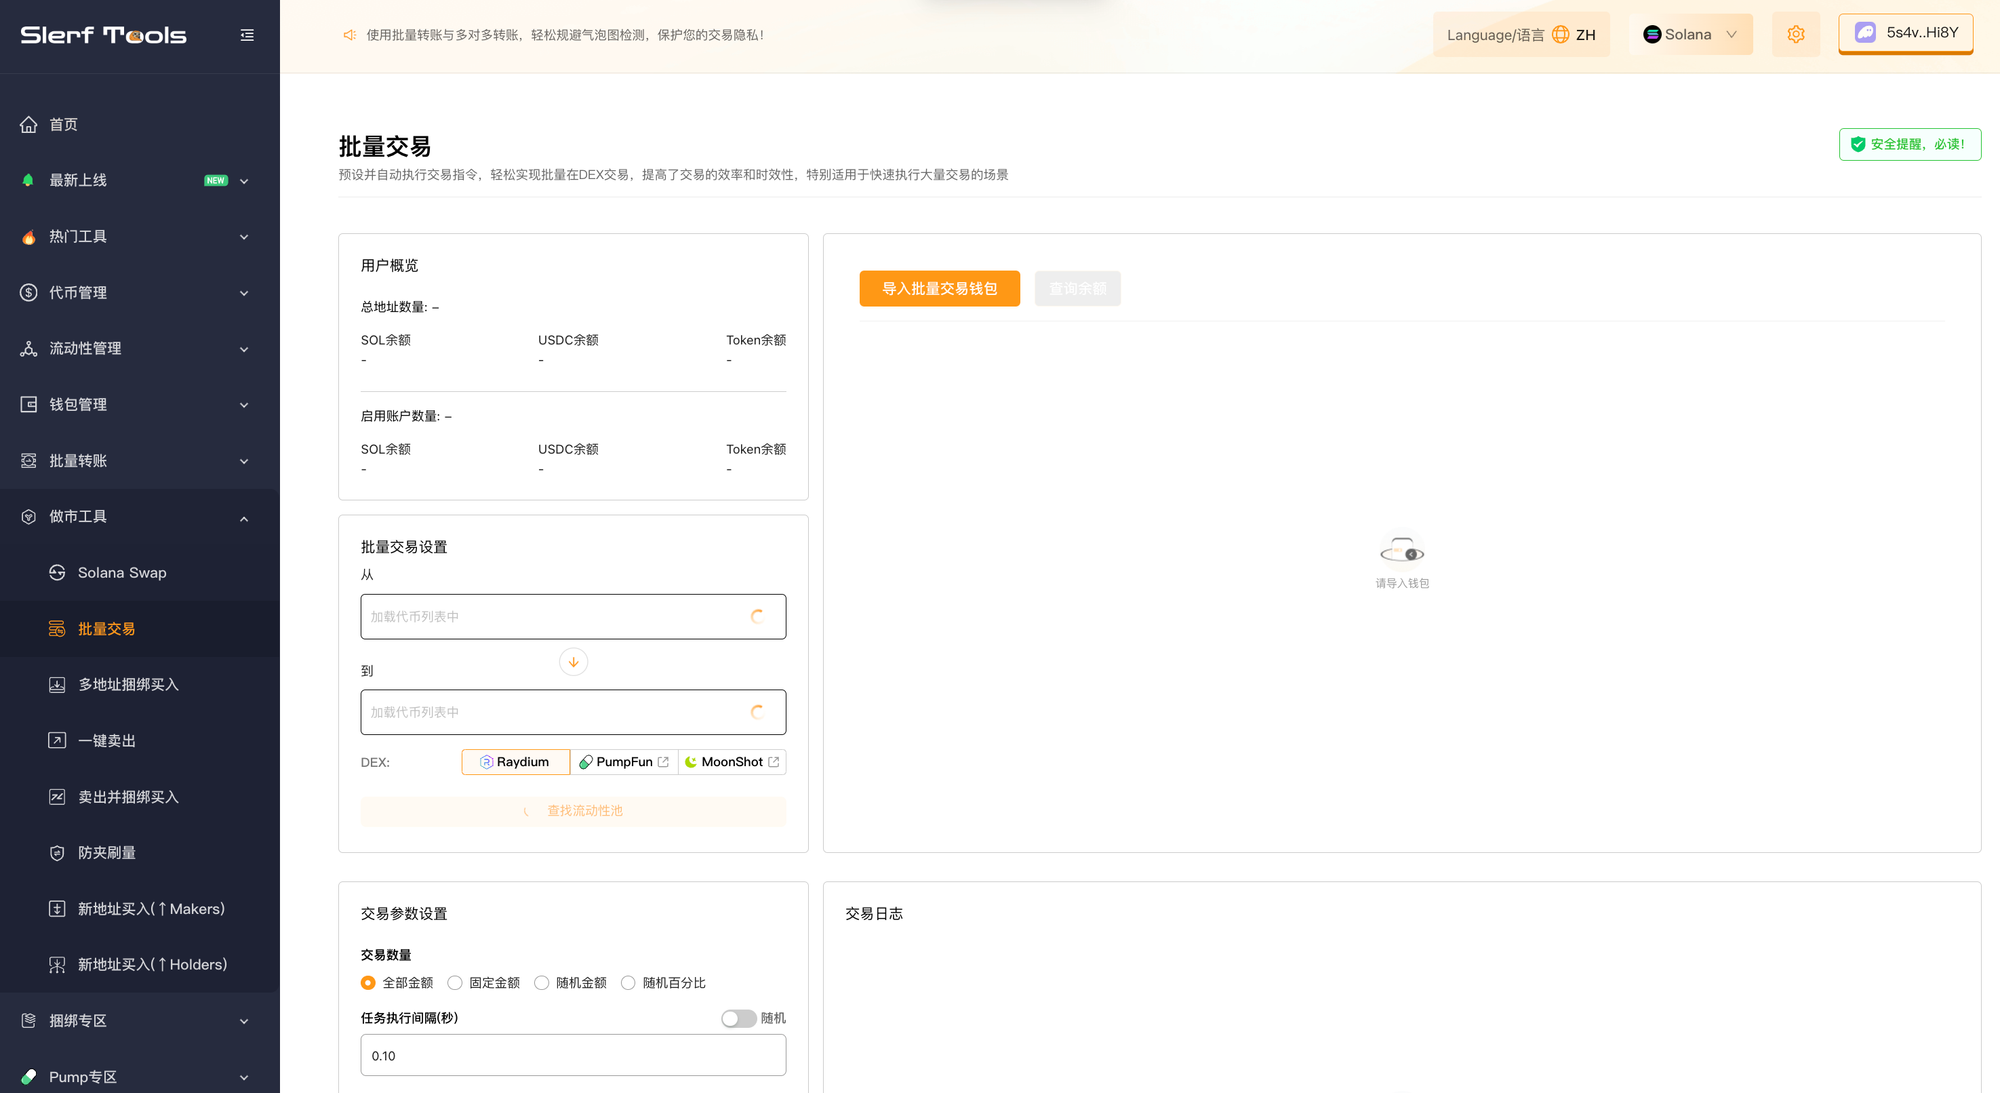This screenshot has width=2000, height=1093.
Task: Click the 安全提醒 green shield icon
Action: (1857, 144)
